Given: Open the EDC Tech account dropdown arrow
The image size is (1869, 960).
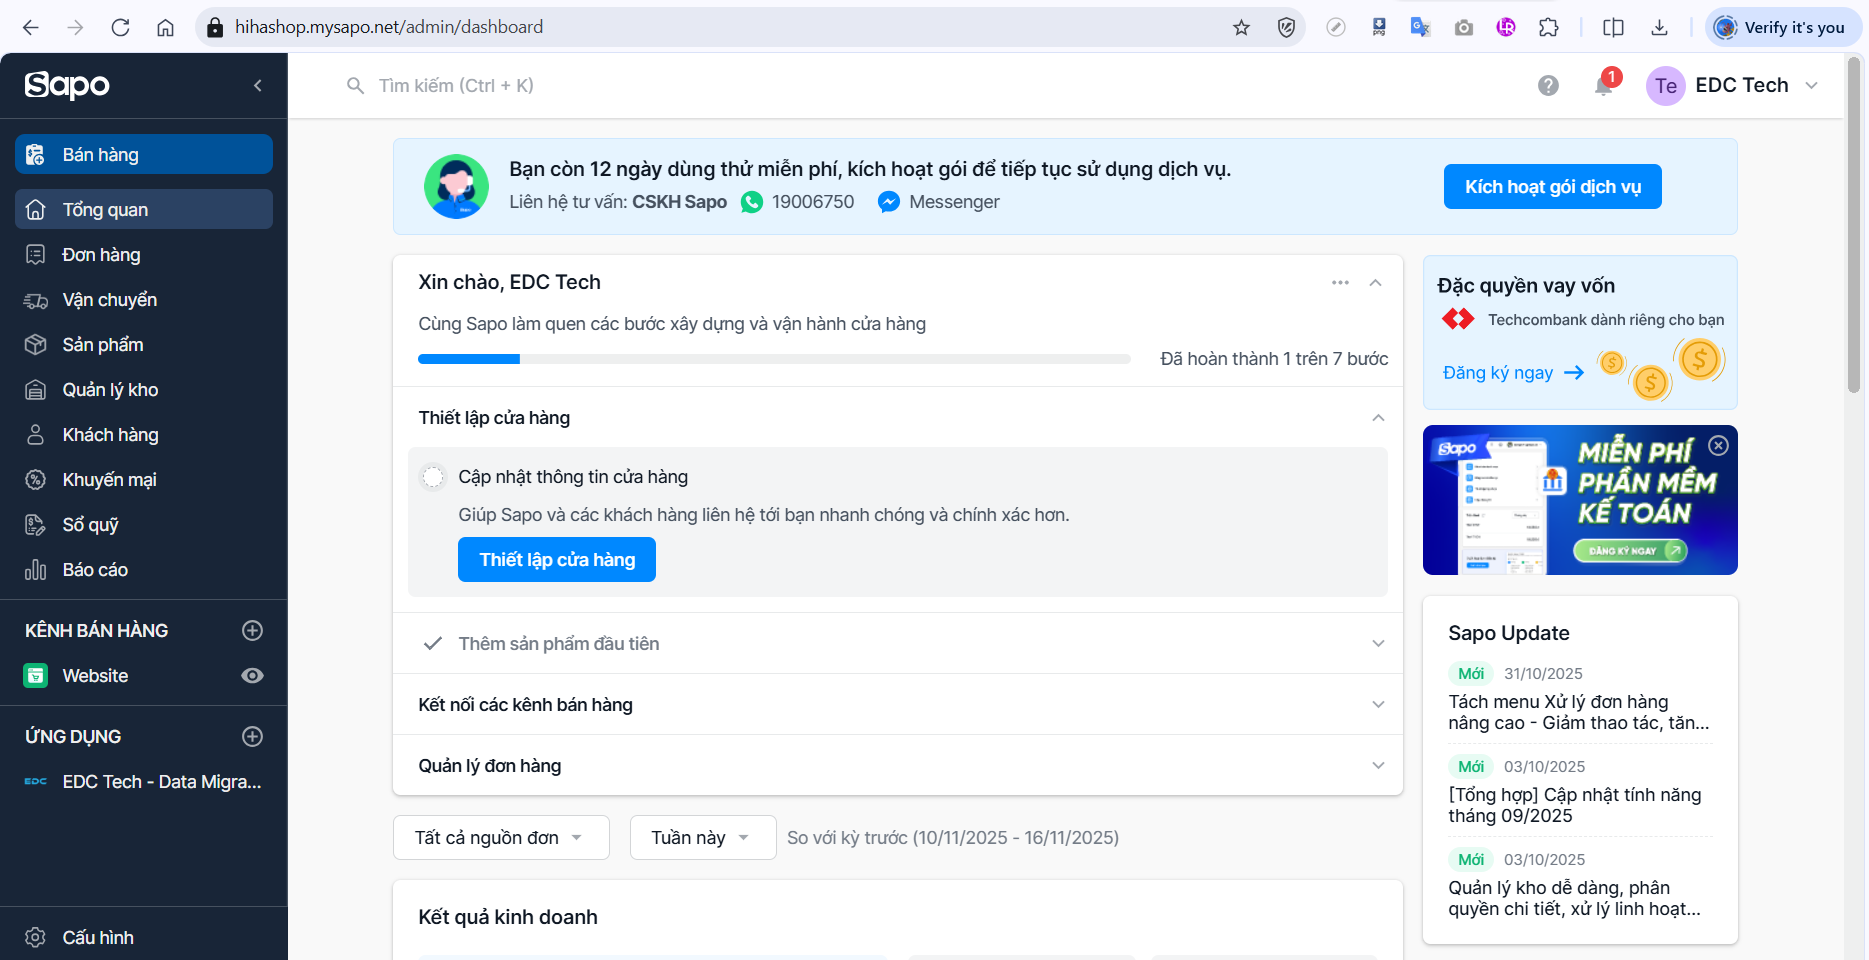Looking at the screenshot, I should 1811,86.
